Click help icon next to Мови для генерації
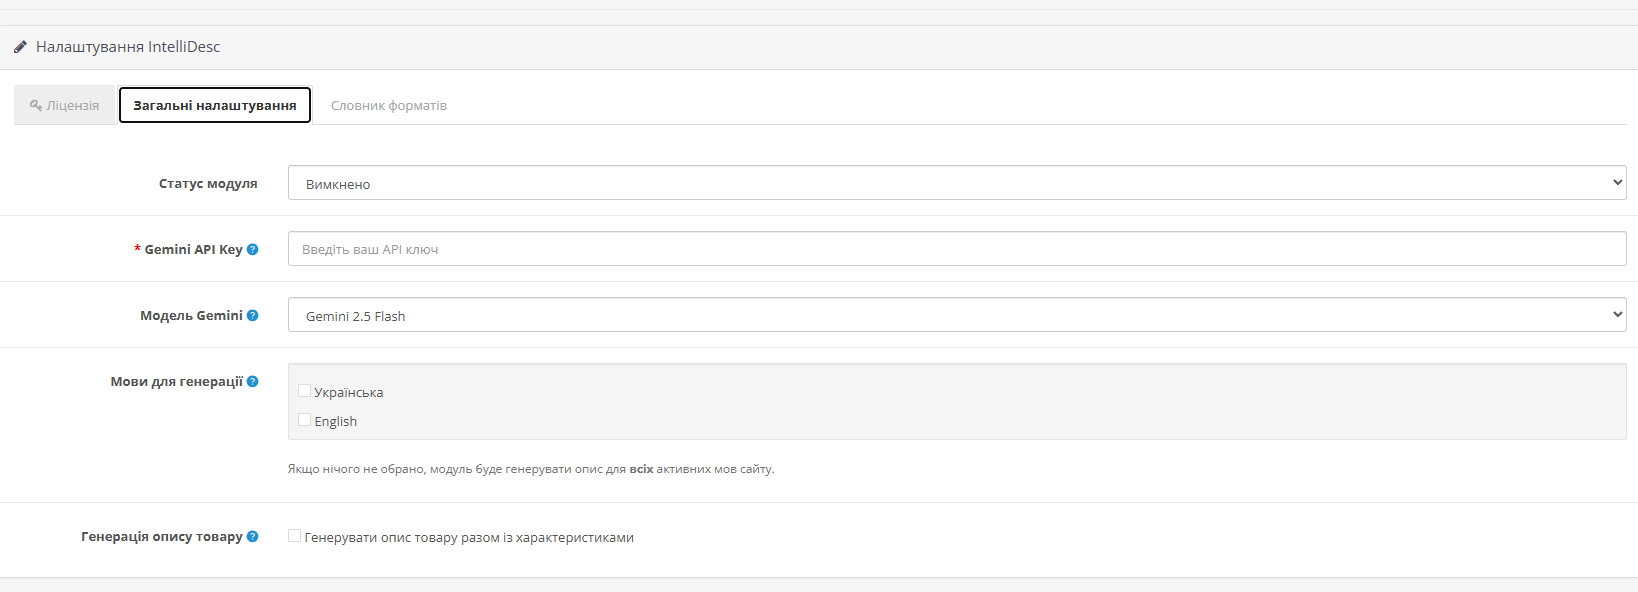This screenshot has height=592, width=1638. pyautogui.click(x=253, y=381)
